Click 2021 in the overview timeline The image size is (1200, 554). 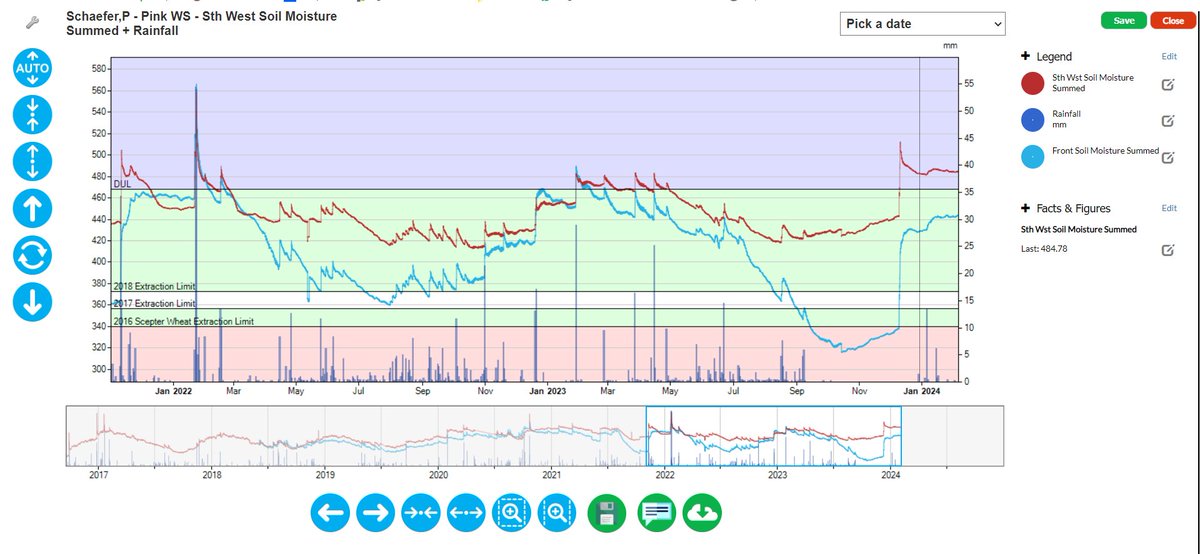pos(550,475)
